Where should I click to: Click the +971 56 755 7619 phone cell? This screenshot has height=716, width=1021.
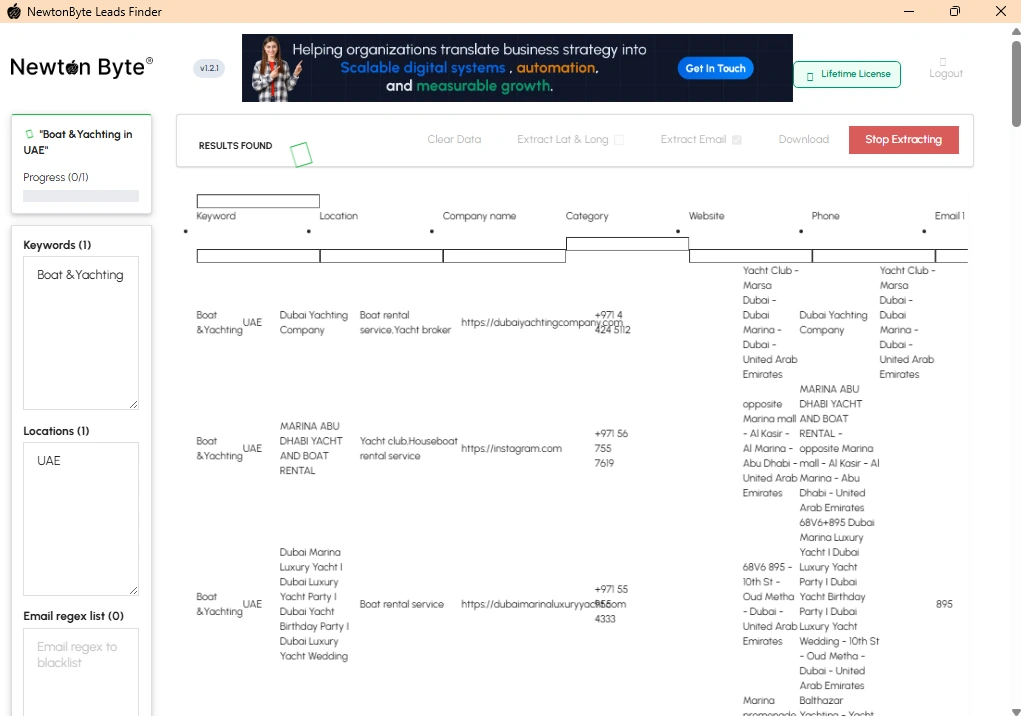(x=611, y=448)
